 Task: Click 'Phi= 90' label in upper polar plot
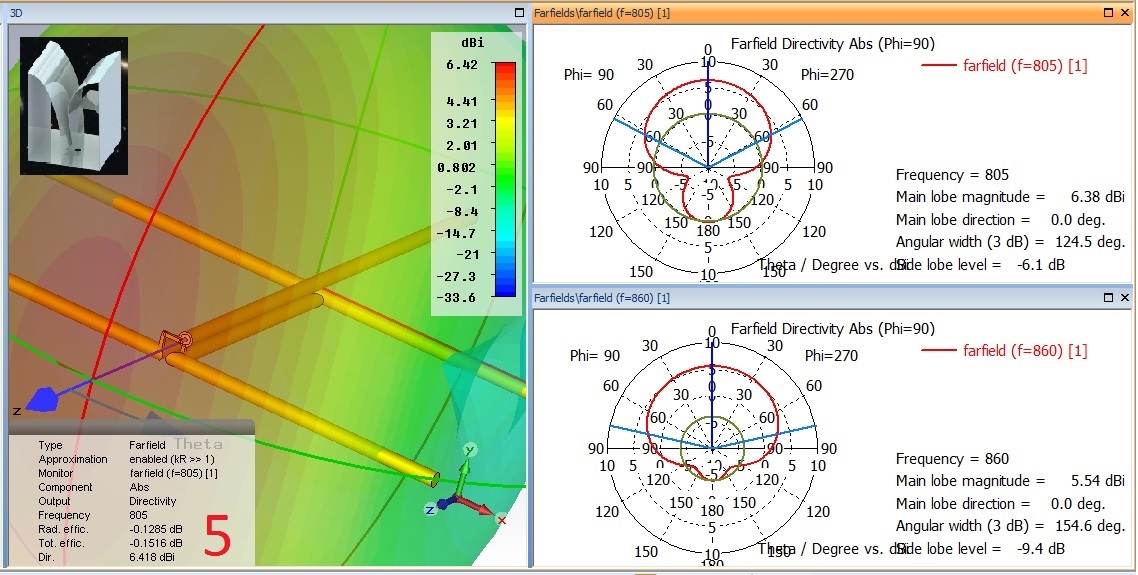[589, 75]
